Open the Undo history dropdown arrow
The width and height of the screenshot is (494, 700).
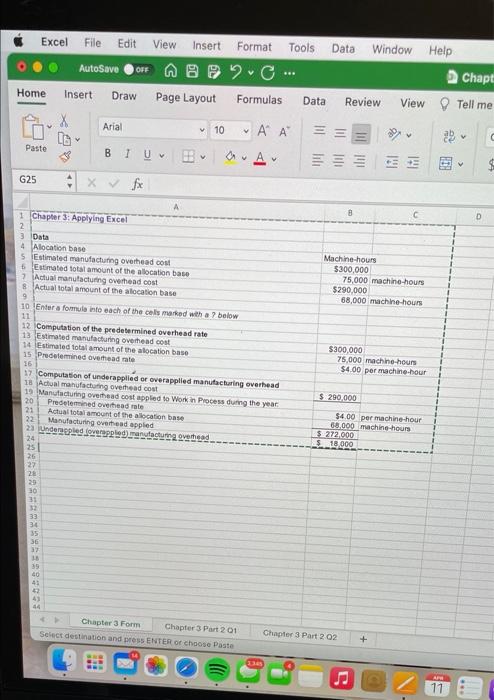coord(251,73)
